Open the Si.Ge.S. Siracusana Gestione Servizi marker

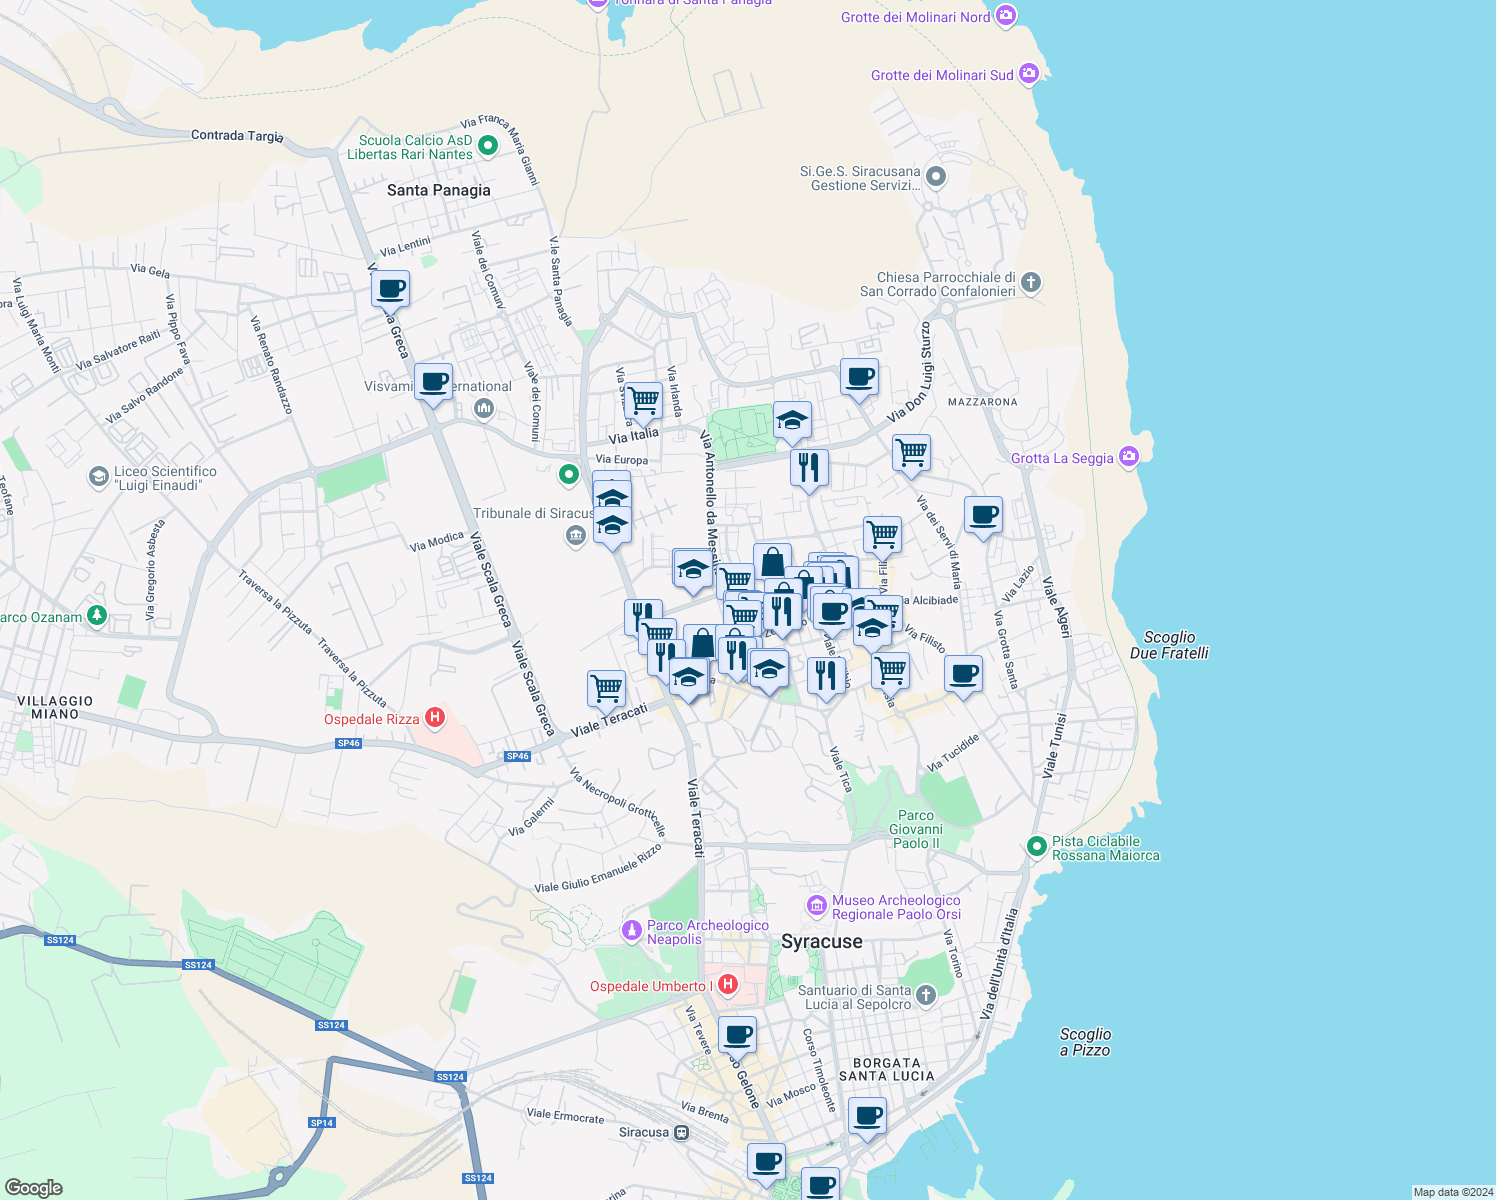[934, 175]
